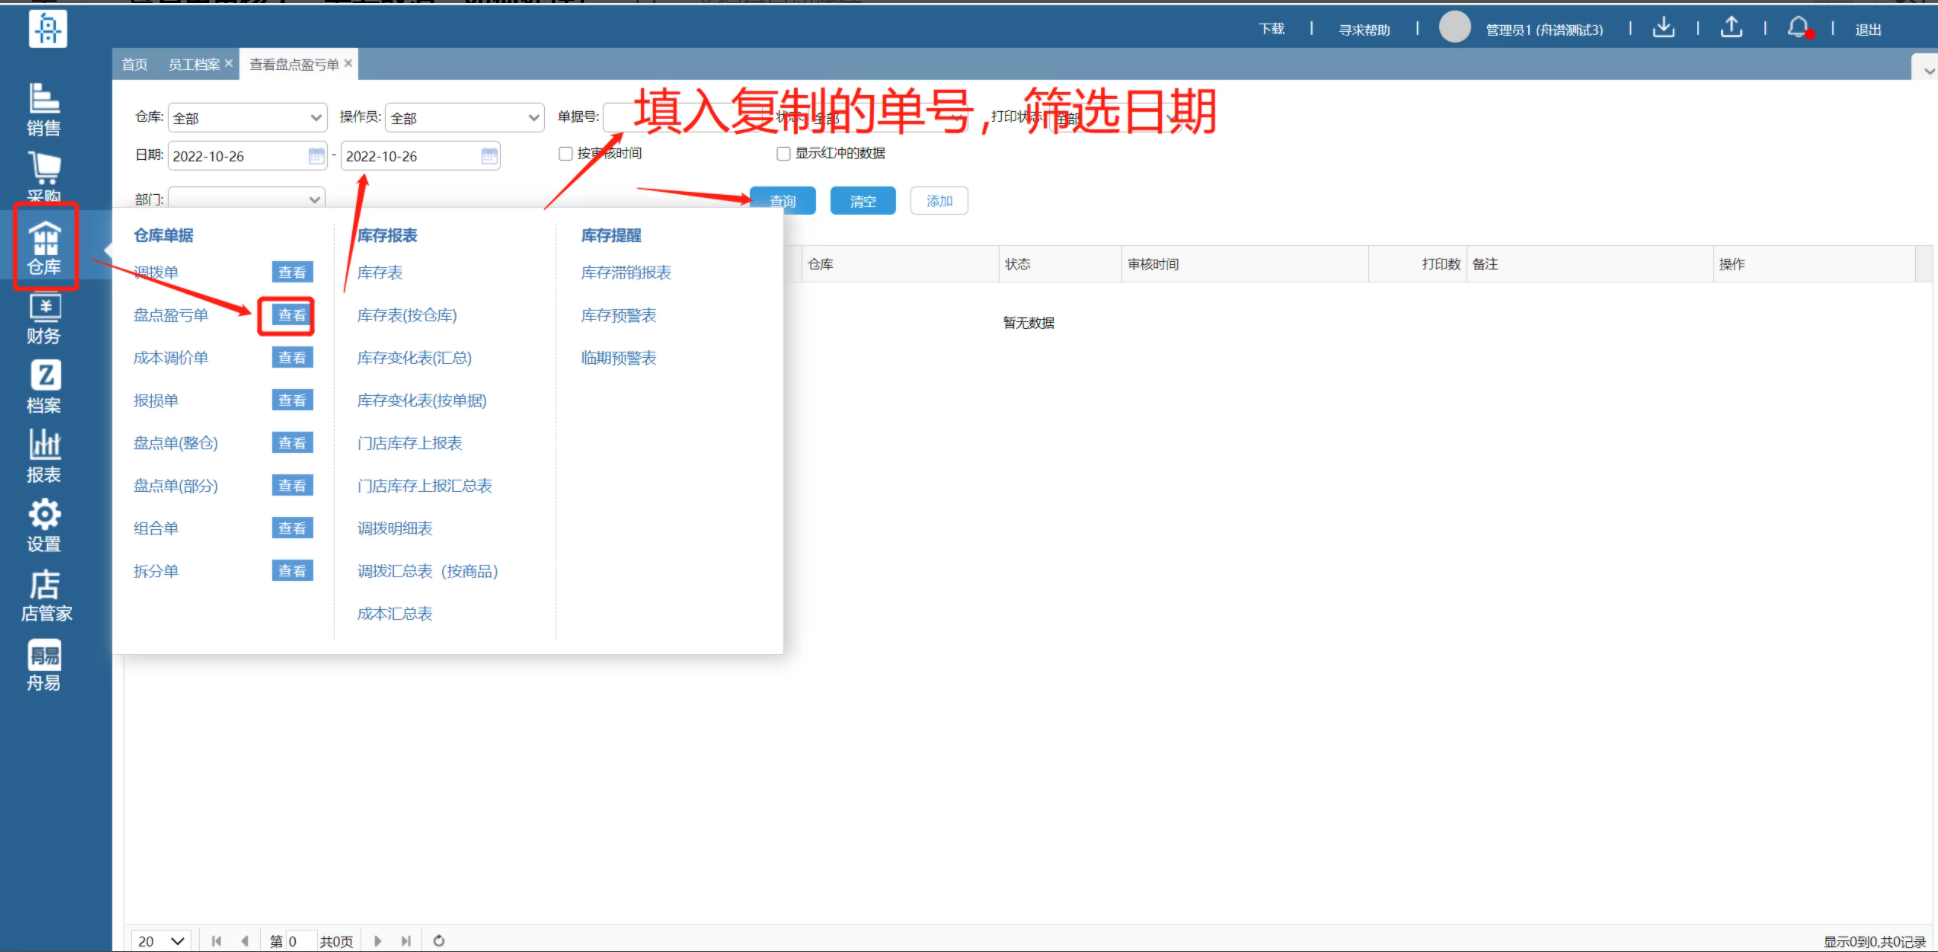The height and width of the screenshot is (952, 1938).
Task: Open the page size dropdown showing 20
Action: [161, 941]
